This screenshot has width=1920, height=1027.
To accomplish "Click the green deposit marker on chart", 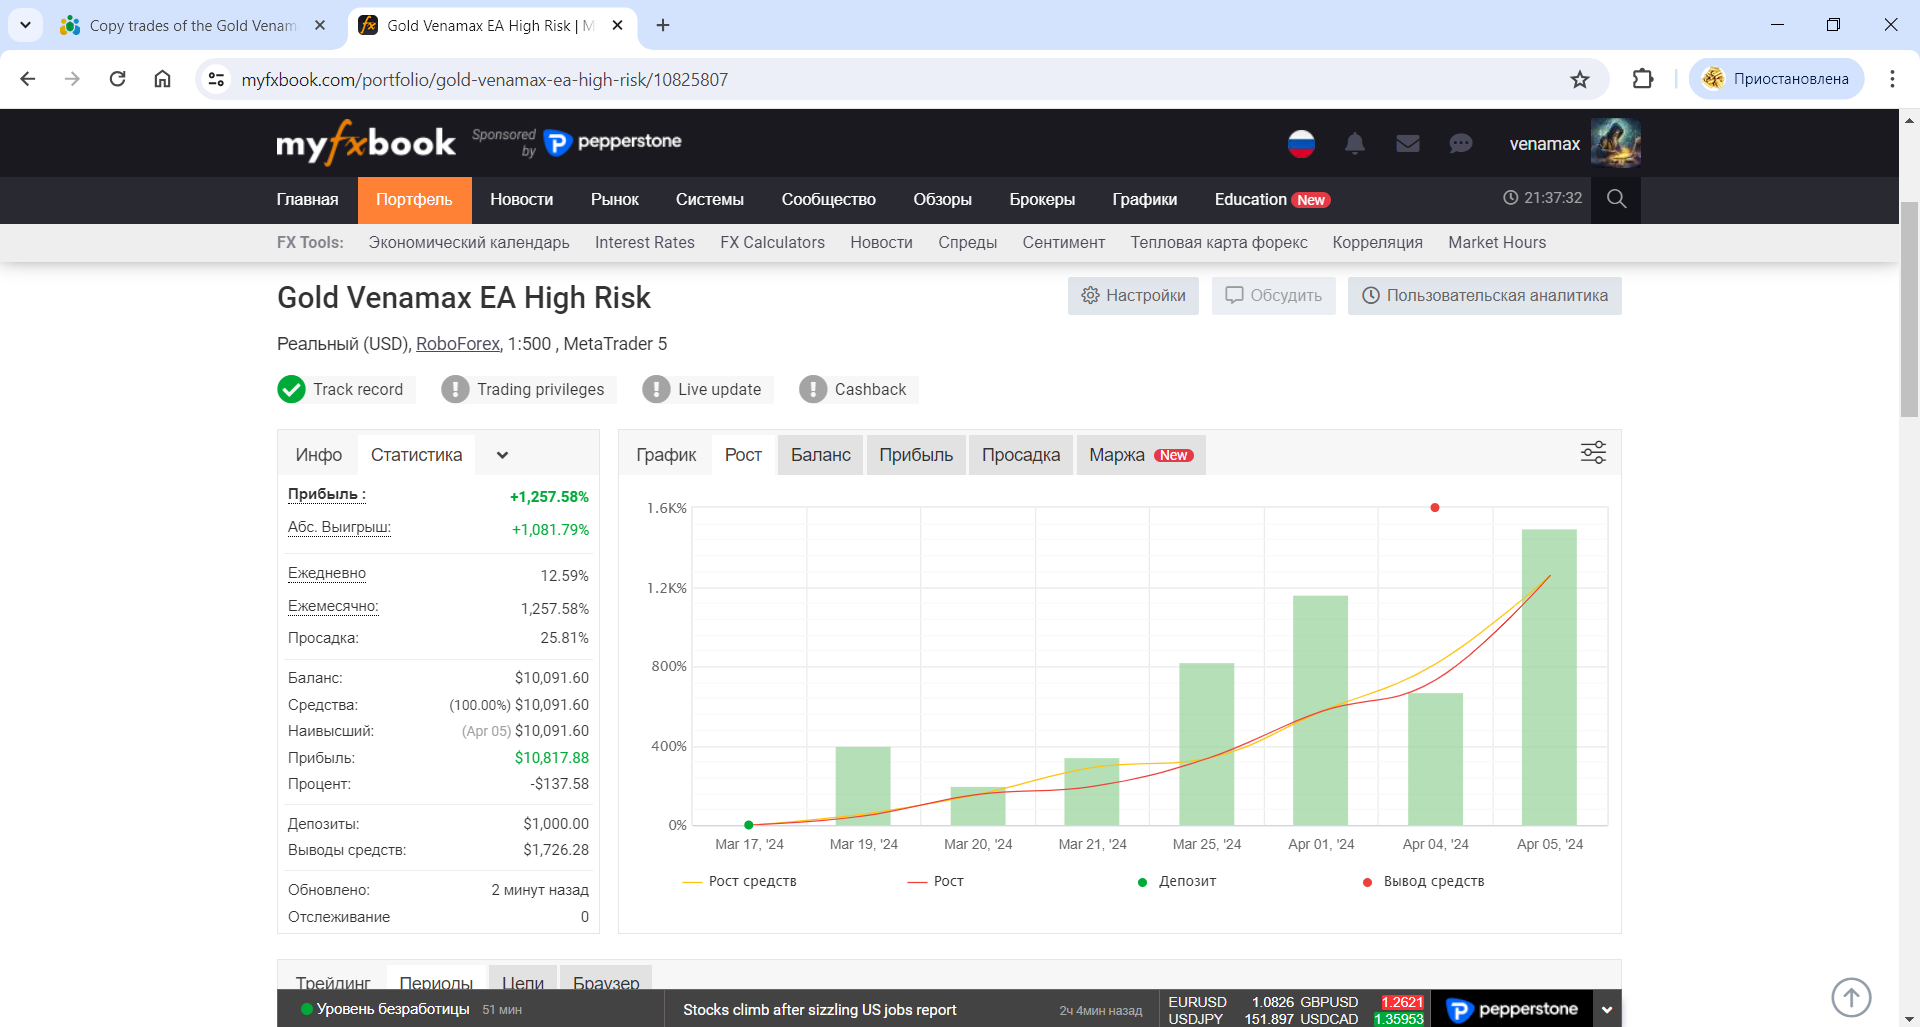I will (x=749, y=825).
